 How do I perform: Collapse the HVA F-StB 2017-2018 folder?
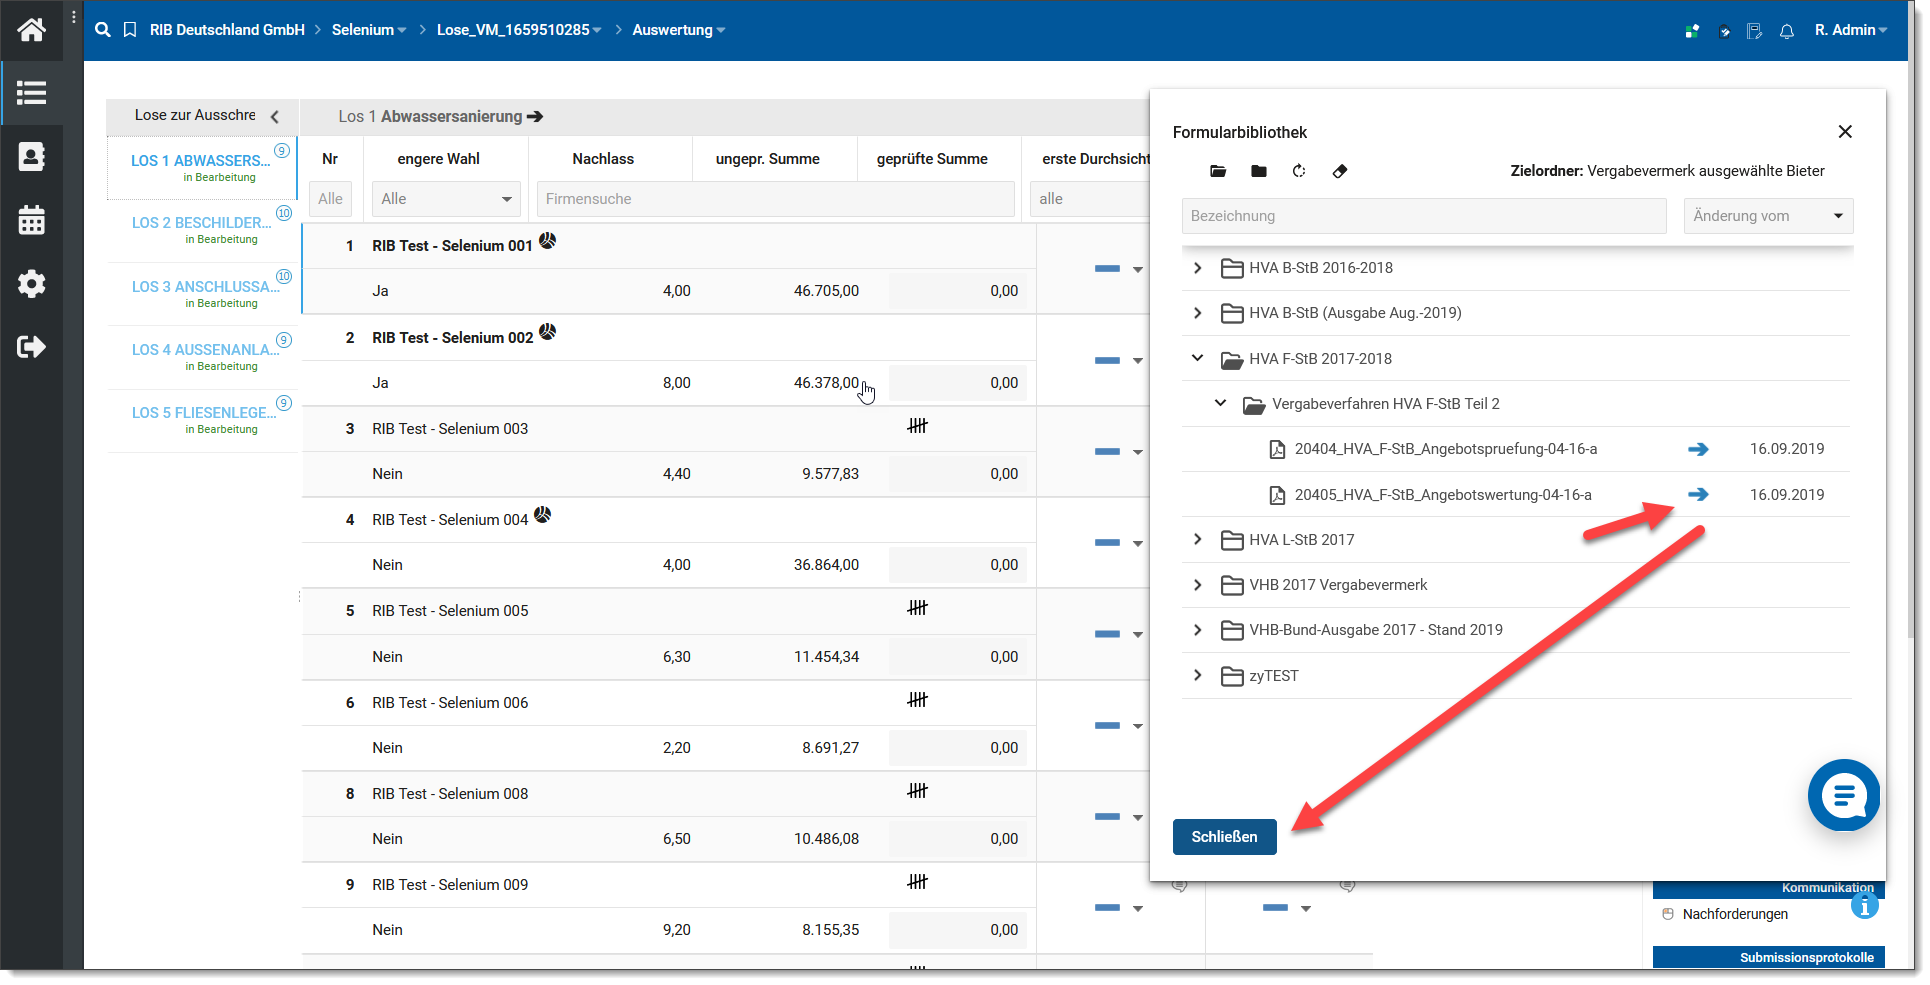point(1198,358)
